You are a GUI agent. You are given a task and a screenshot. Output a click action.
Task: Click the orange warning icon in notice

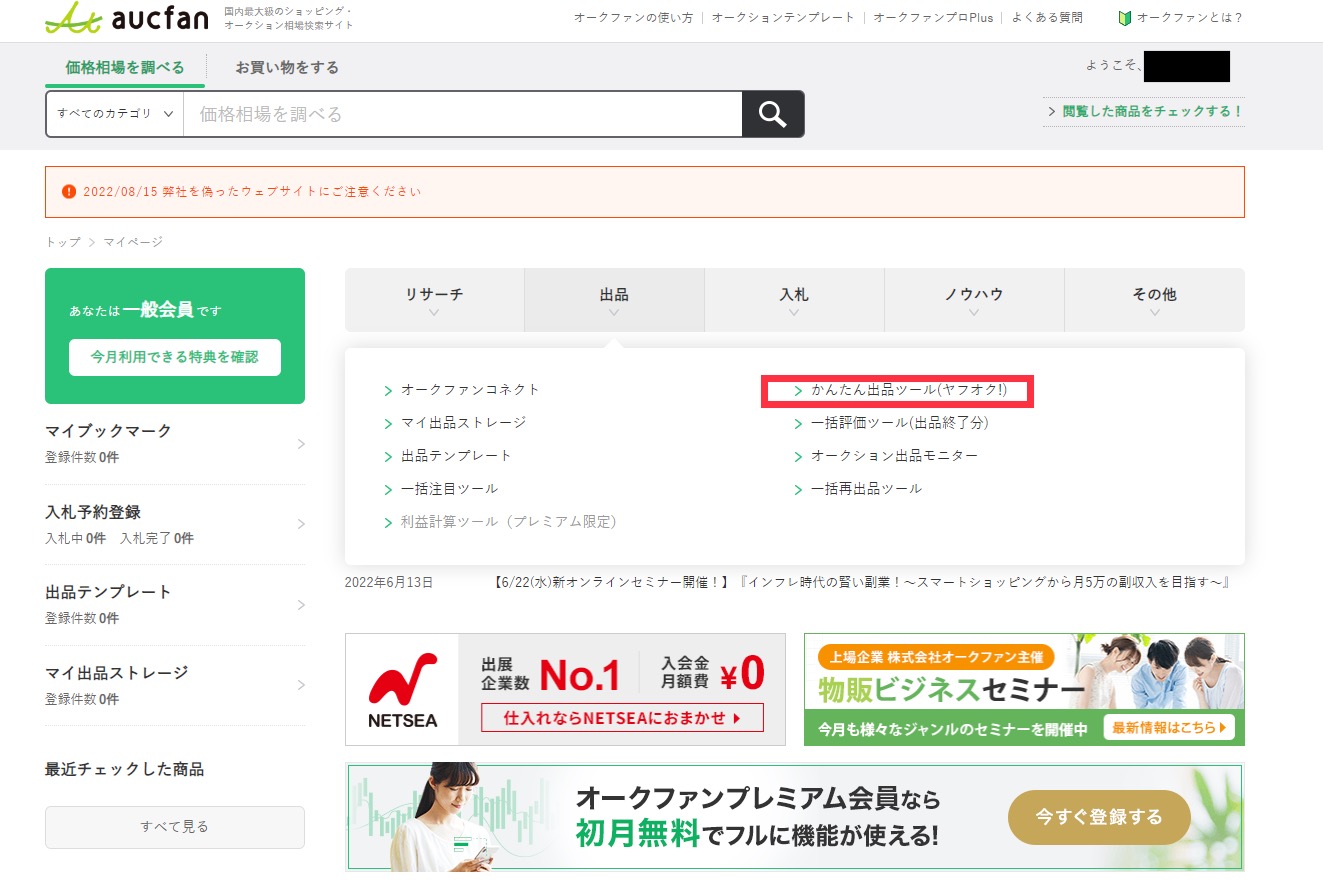coord(69,191)
